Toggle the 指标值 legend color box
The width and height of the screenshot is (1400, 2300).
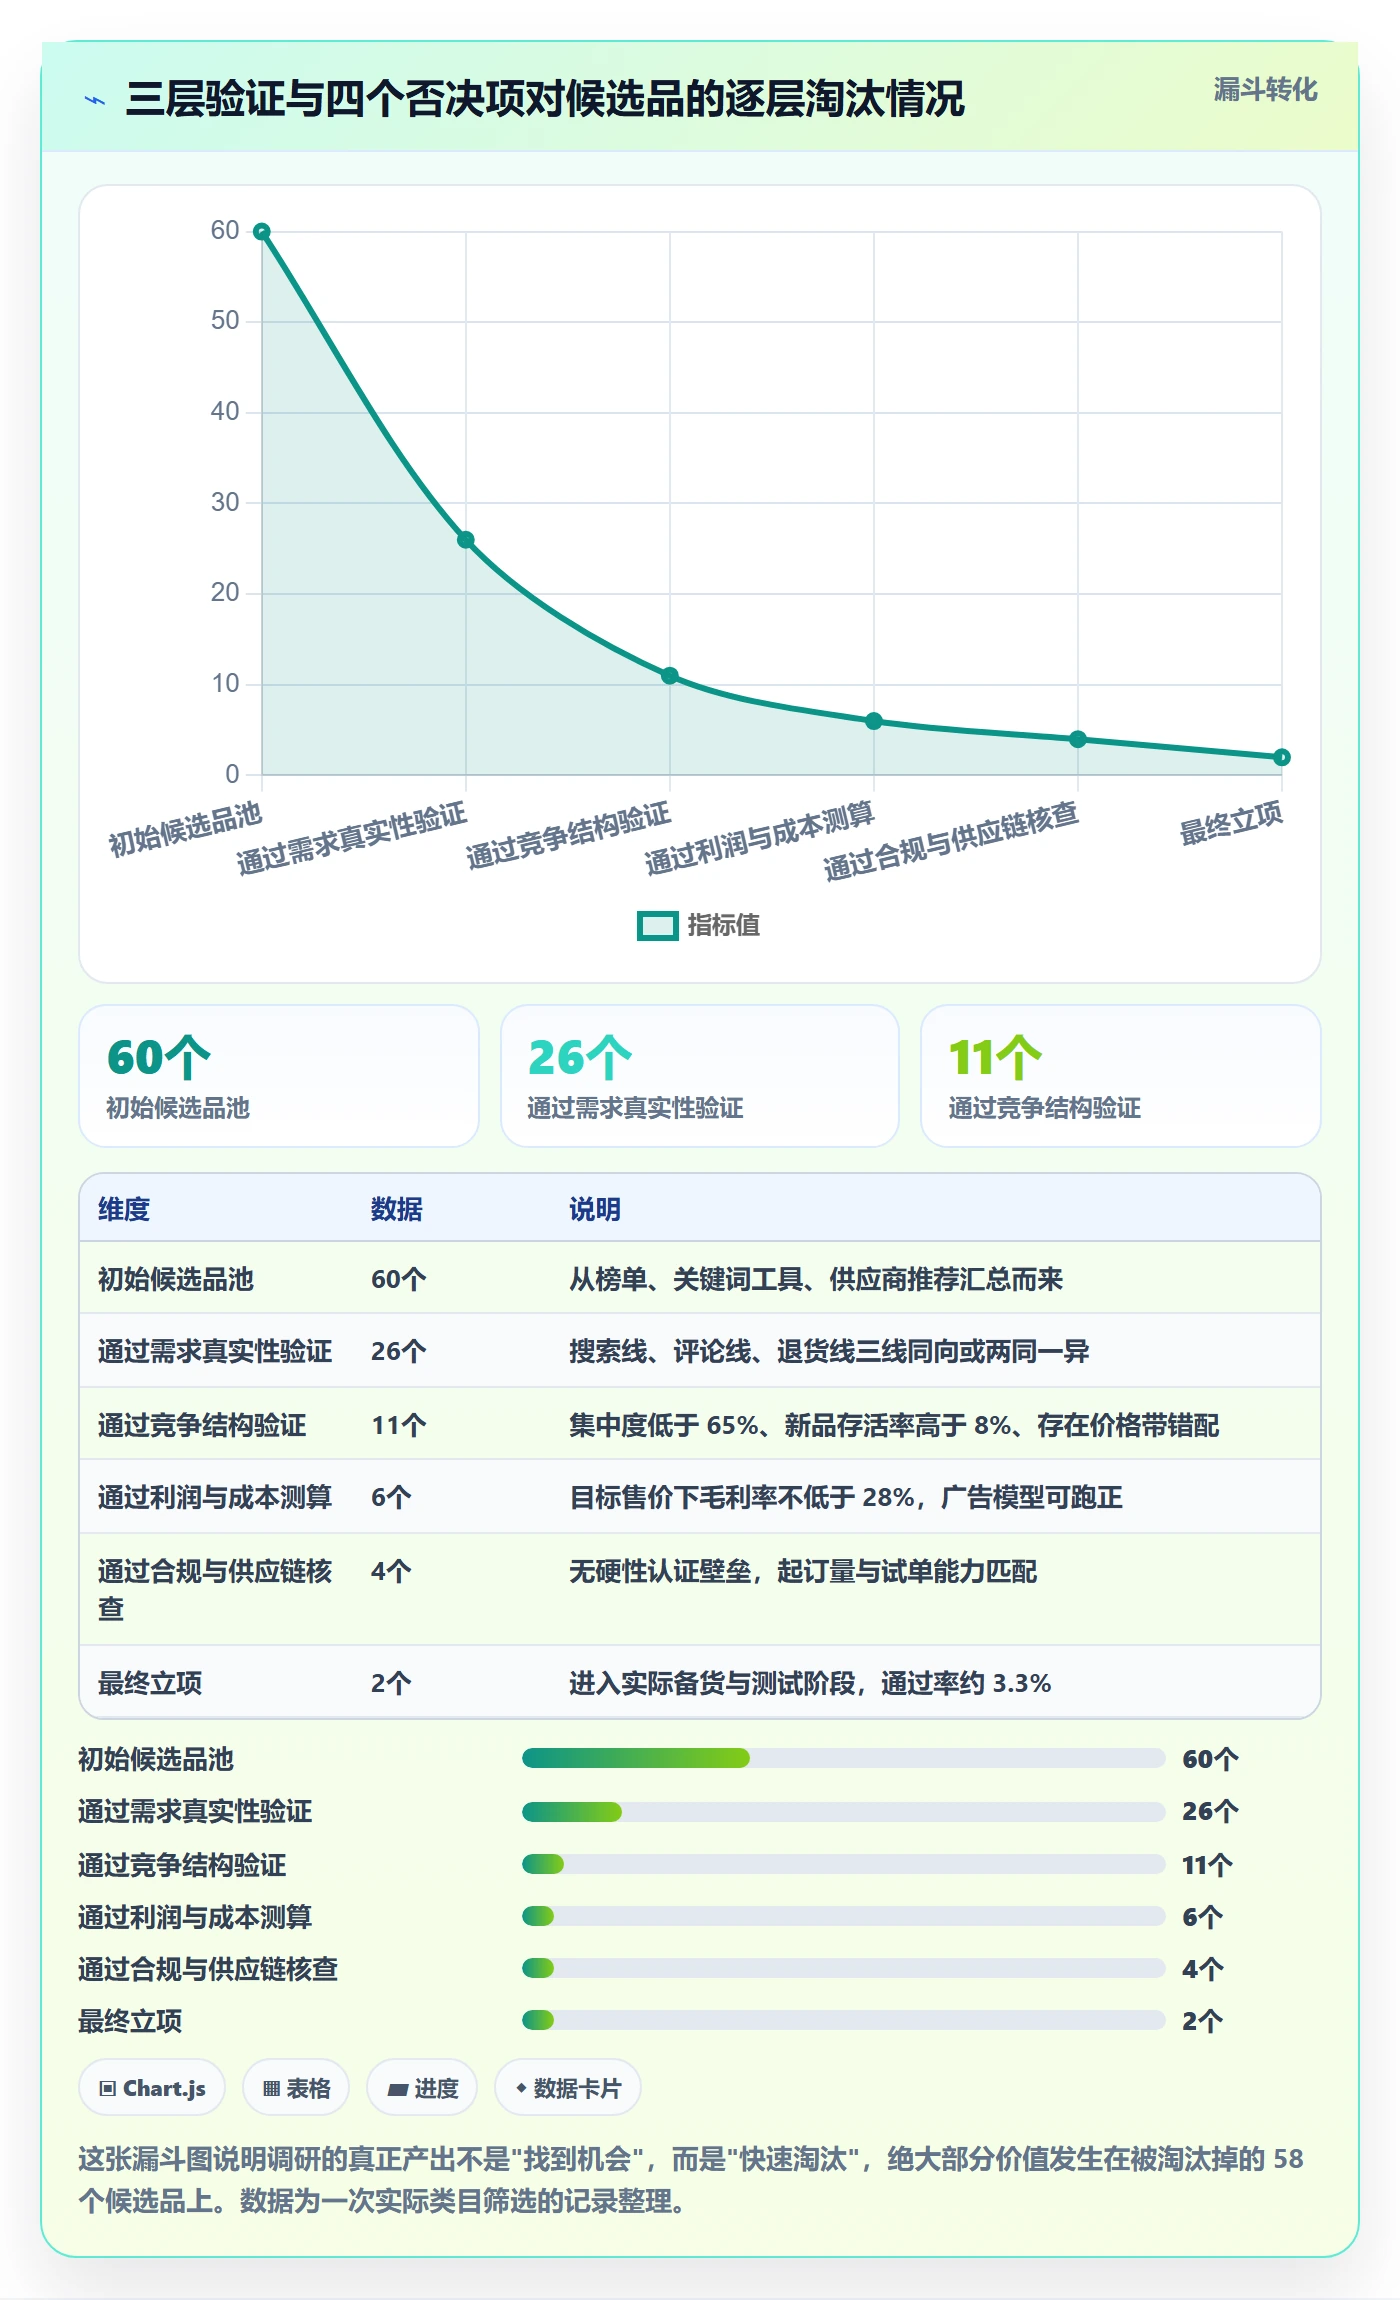tap(658, 926)
